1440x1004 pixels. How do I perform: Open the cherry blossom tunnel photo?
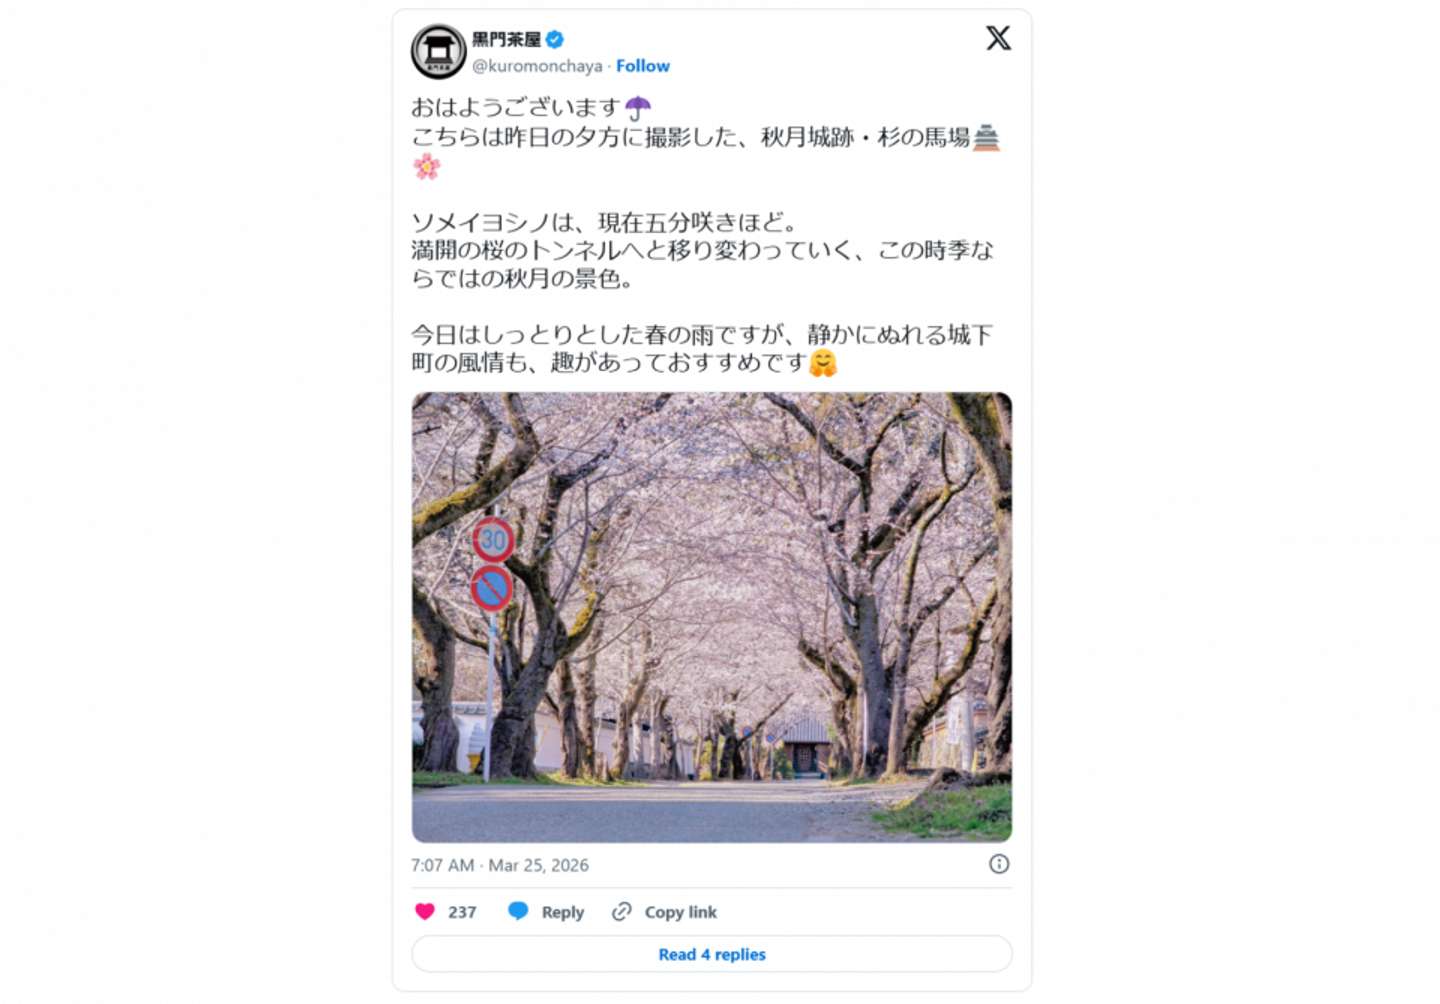pyautogui.click(x=712, y=617)
